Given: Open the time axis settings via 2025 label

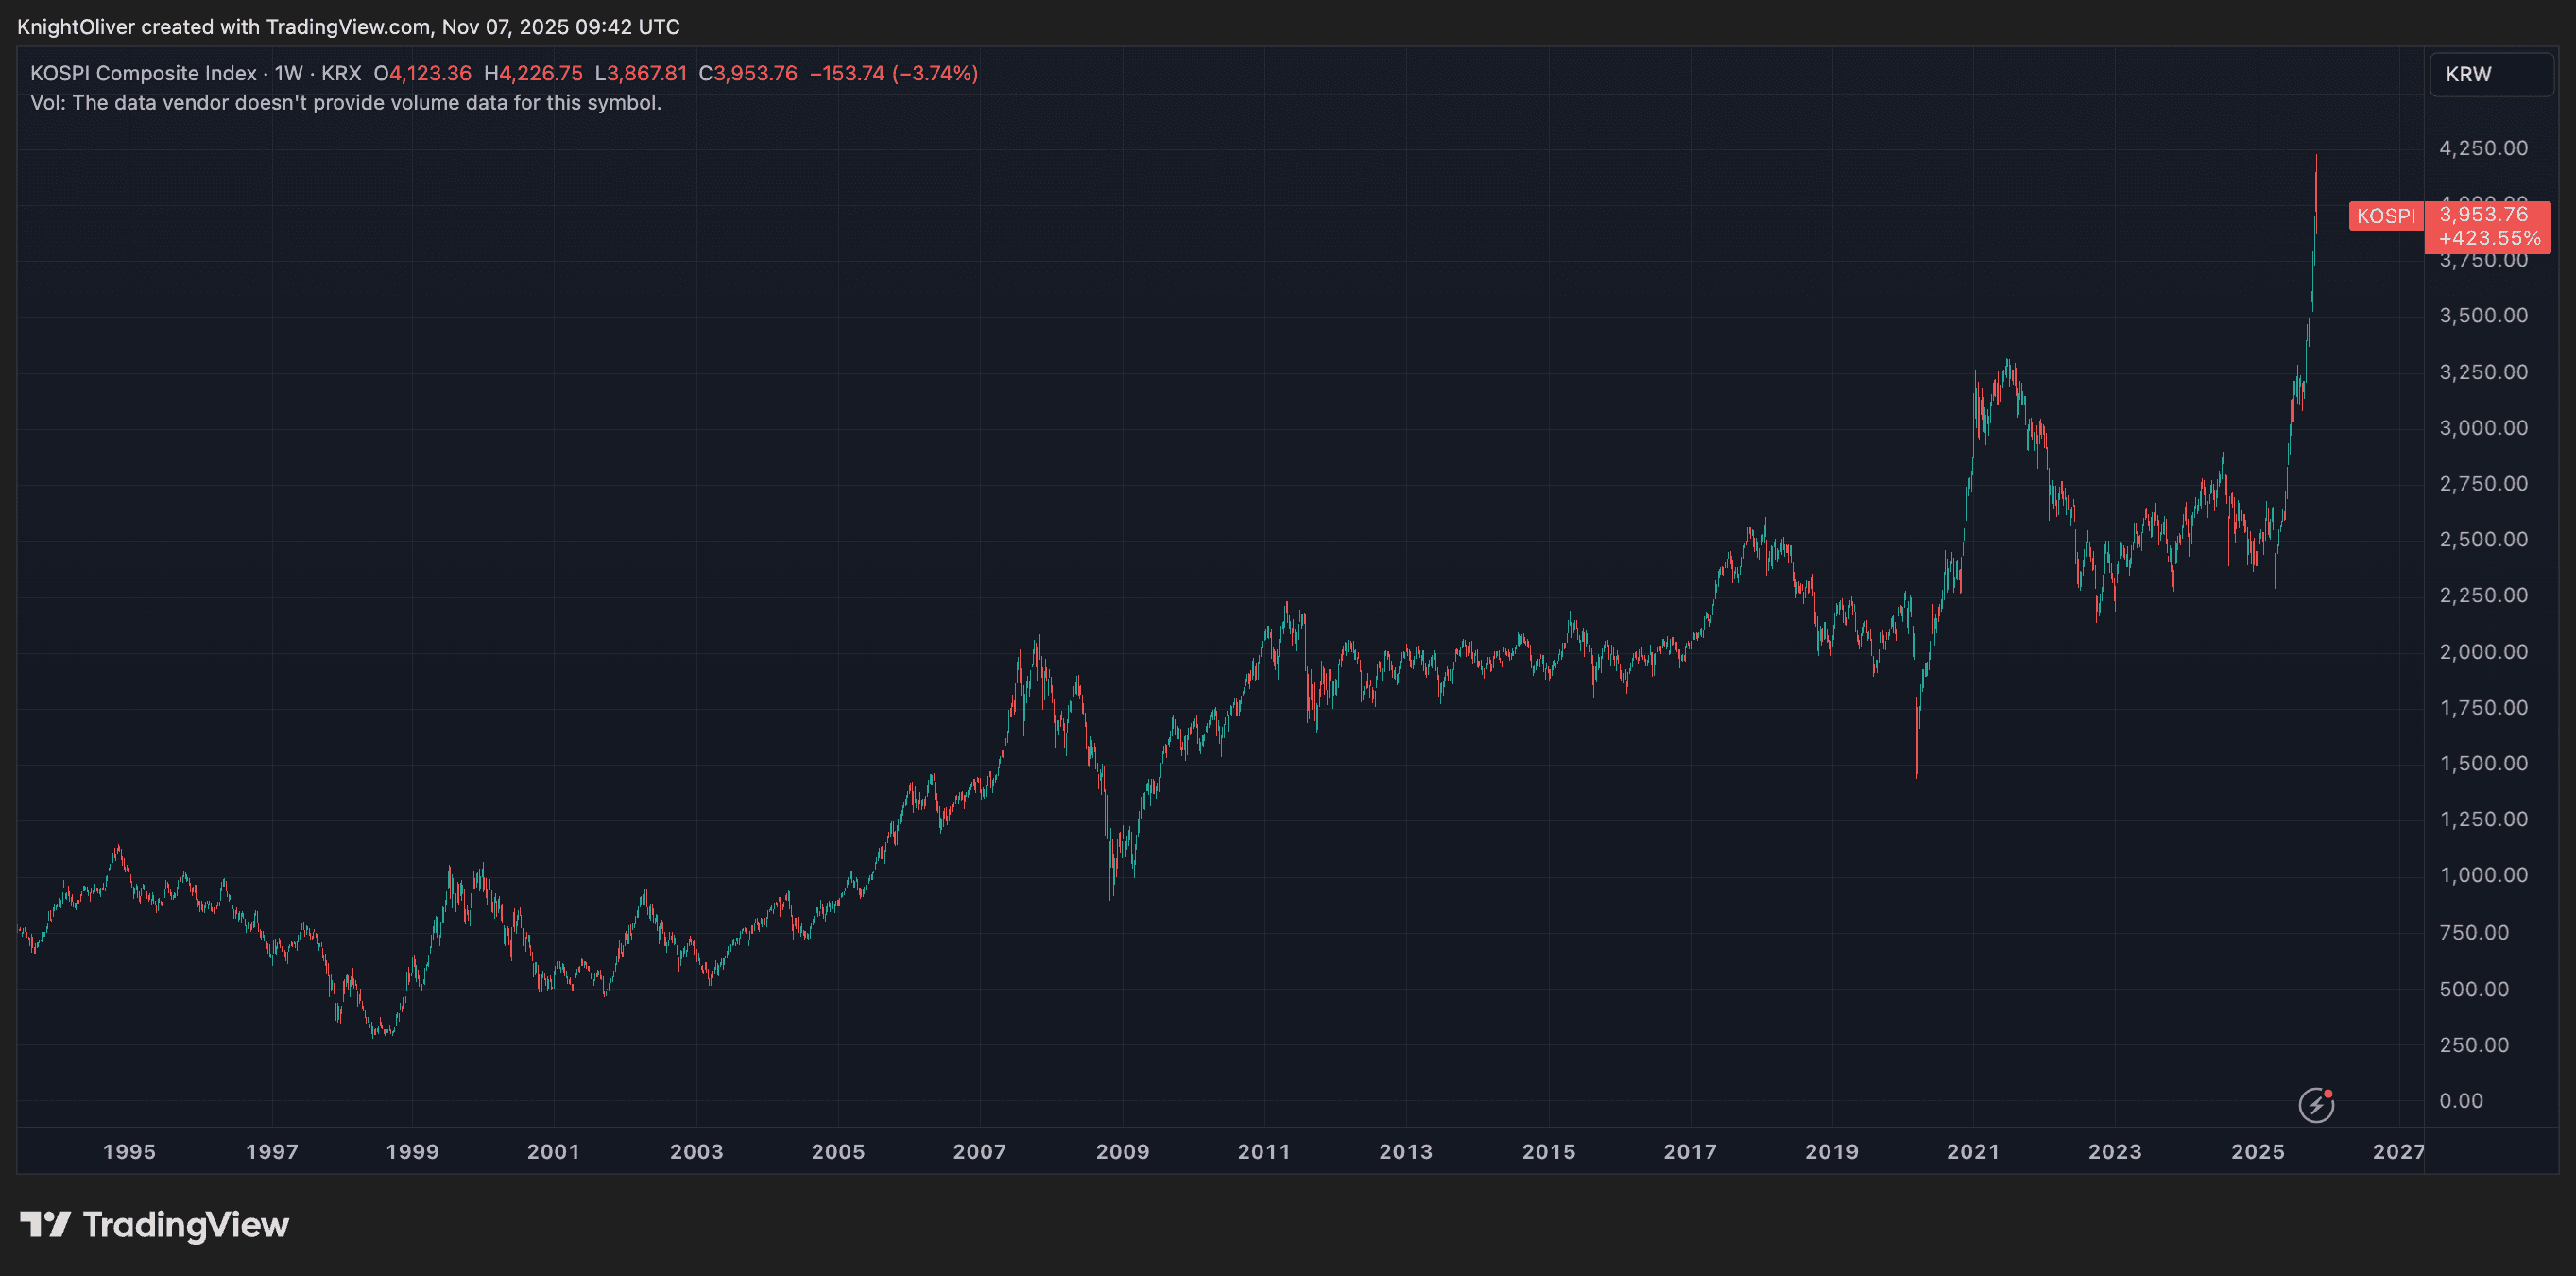Looking at the screenshot, I should (2258, 1151).
